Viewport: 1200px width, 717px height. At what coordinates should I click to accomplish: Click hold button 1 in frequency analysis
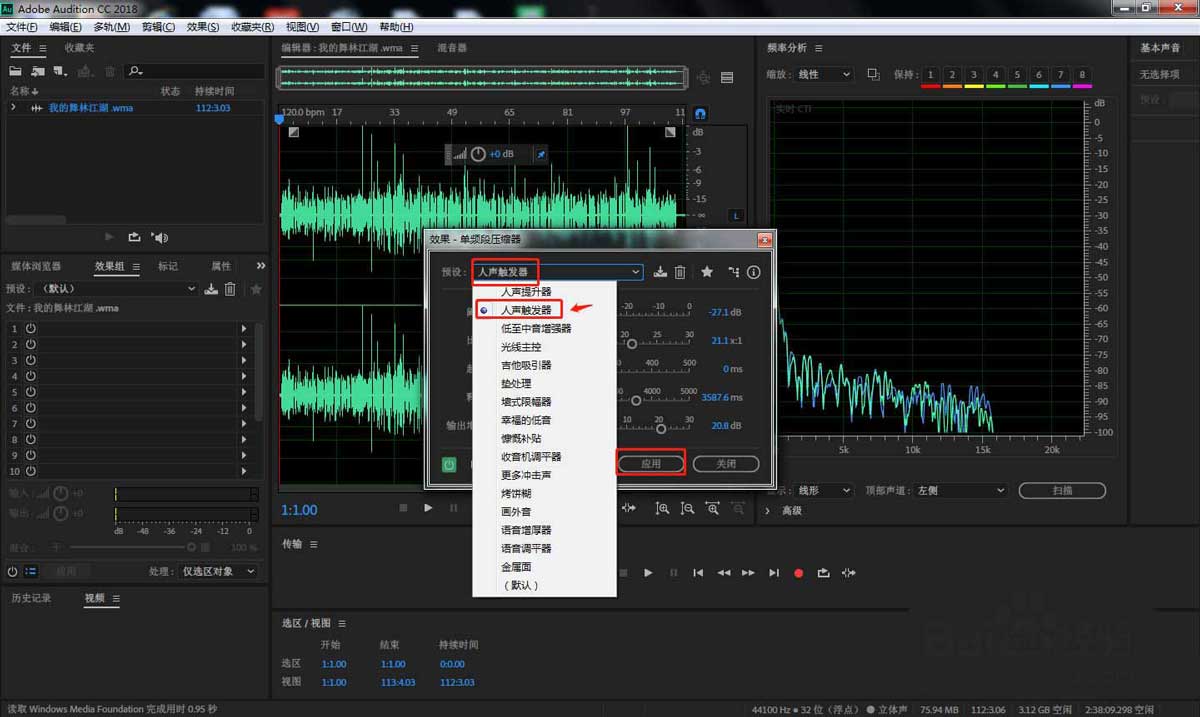[x=930, y=75]
